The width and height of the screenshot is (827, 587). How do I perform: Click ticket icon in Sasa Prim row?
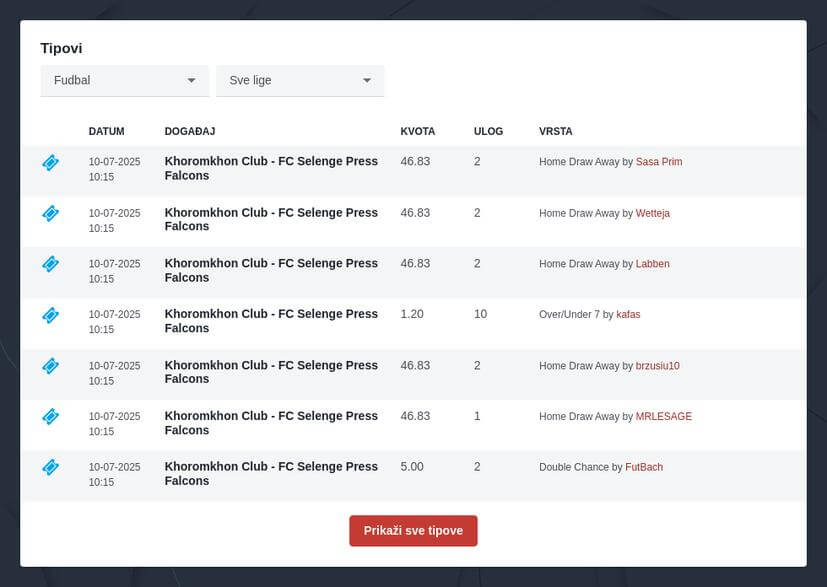(x=51, y=162)
